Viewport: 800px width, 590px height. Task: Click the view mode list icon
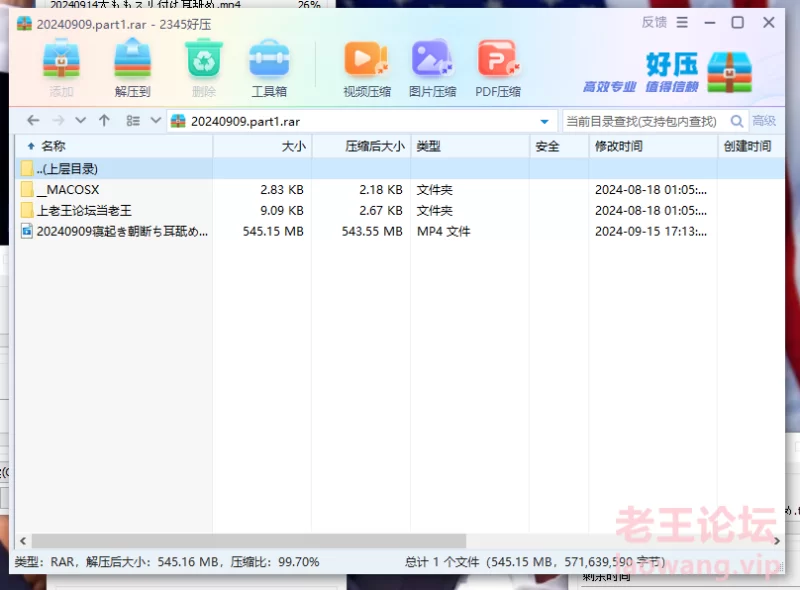(133, 121)
